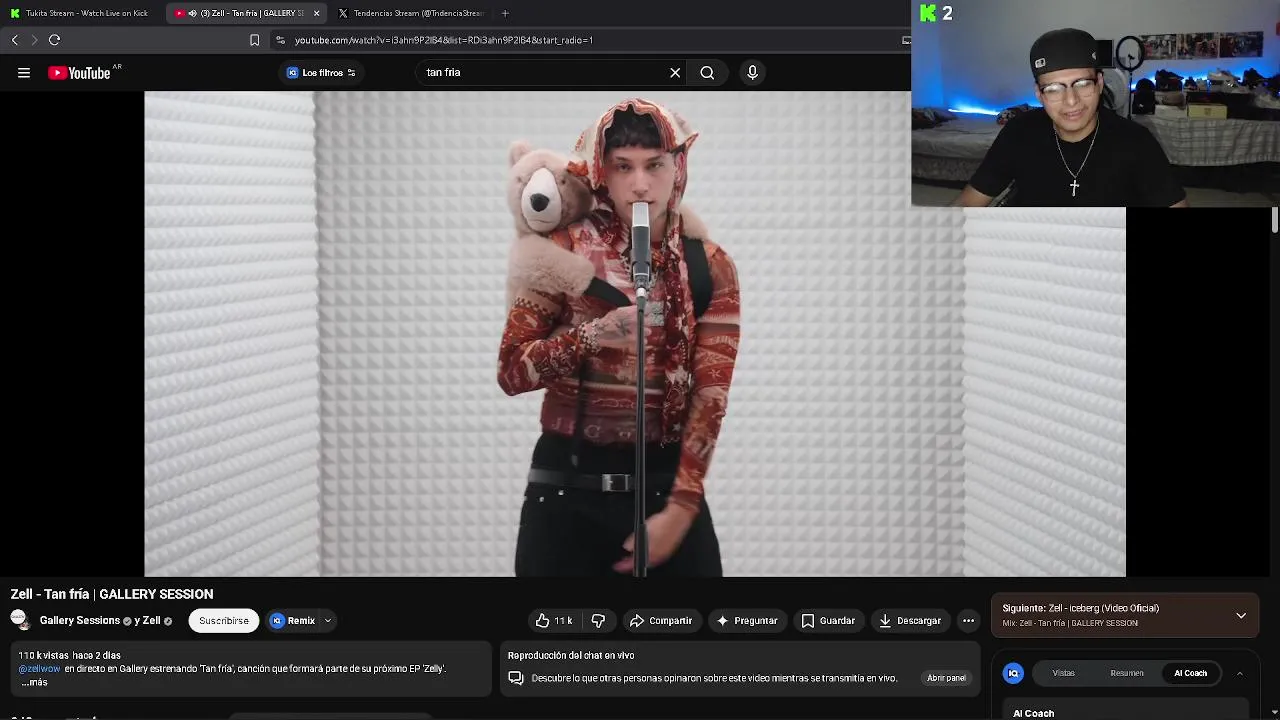Reload the page
This screenshot has height=720, width=1280.
click(55, 40)
